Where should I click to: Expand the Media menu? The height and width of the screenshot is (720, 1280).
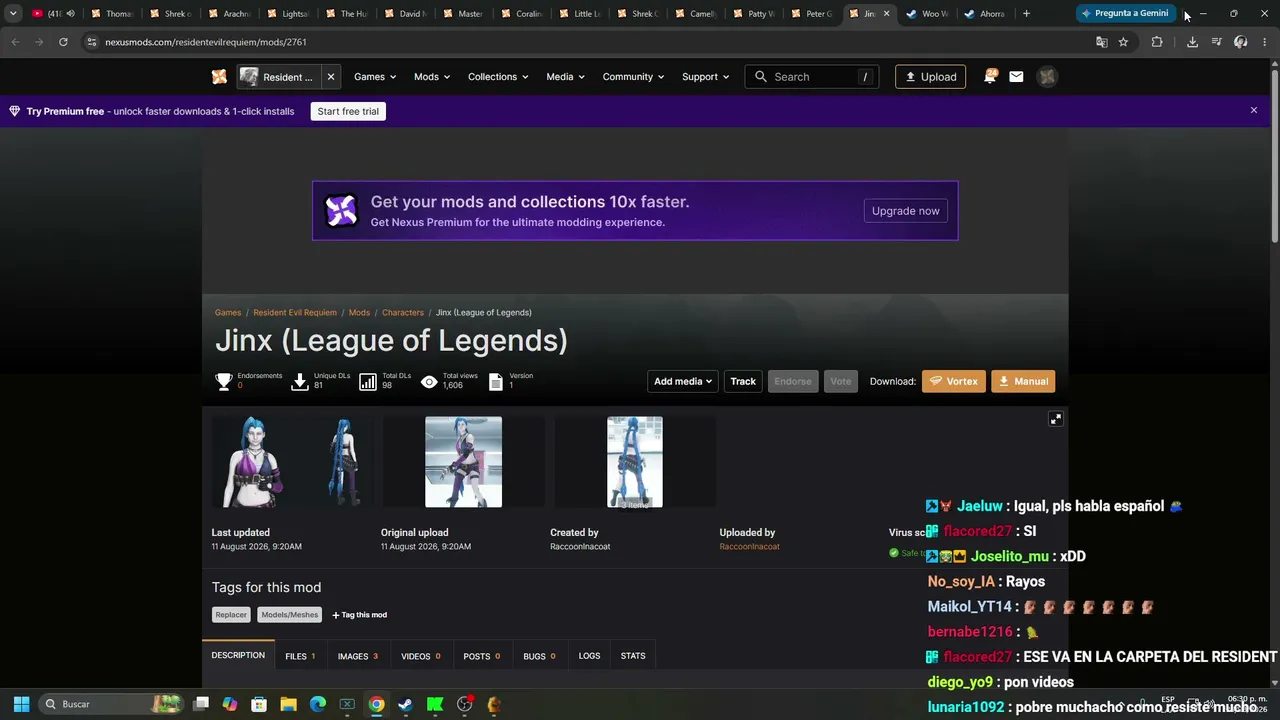(x=565, y=77)
